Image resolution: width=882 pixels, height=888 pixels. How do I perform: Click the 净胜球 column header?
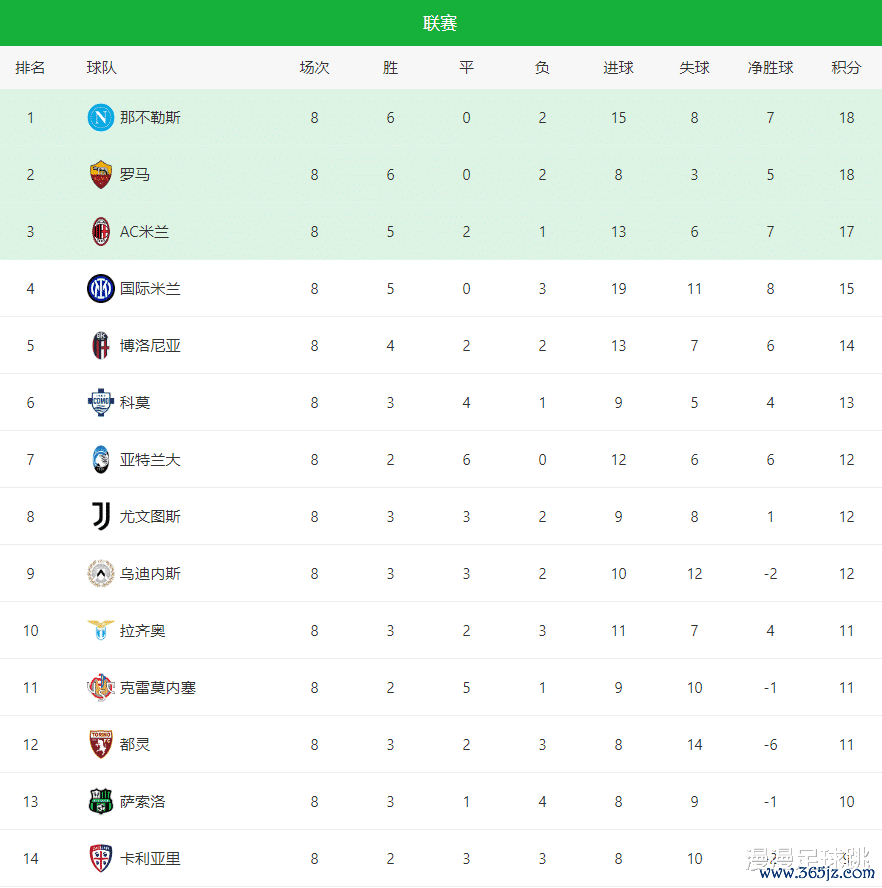tap(770, 68)
